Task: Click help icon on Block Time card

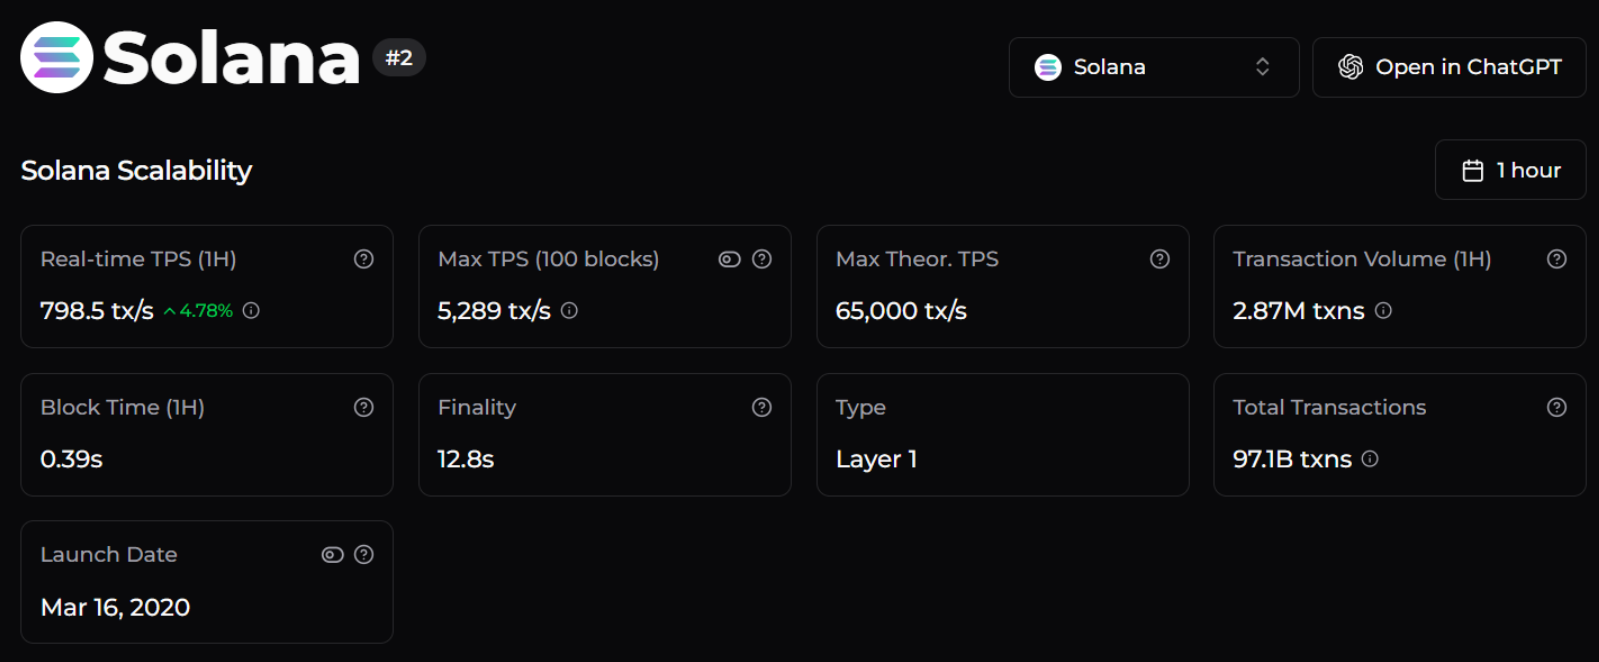Action: (364, 407)
